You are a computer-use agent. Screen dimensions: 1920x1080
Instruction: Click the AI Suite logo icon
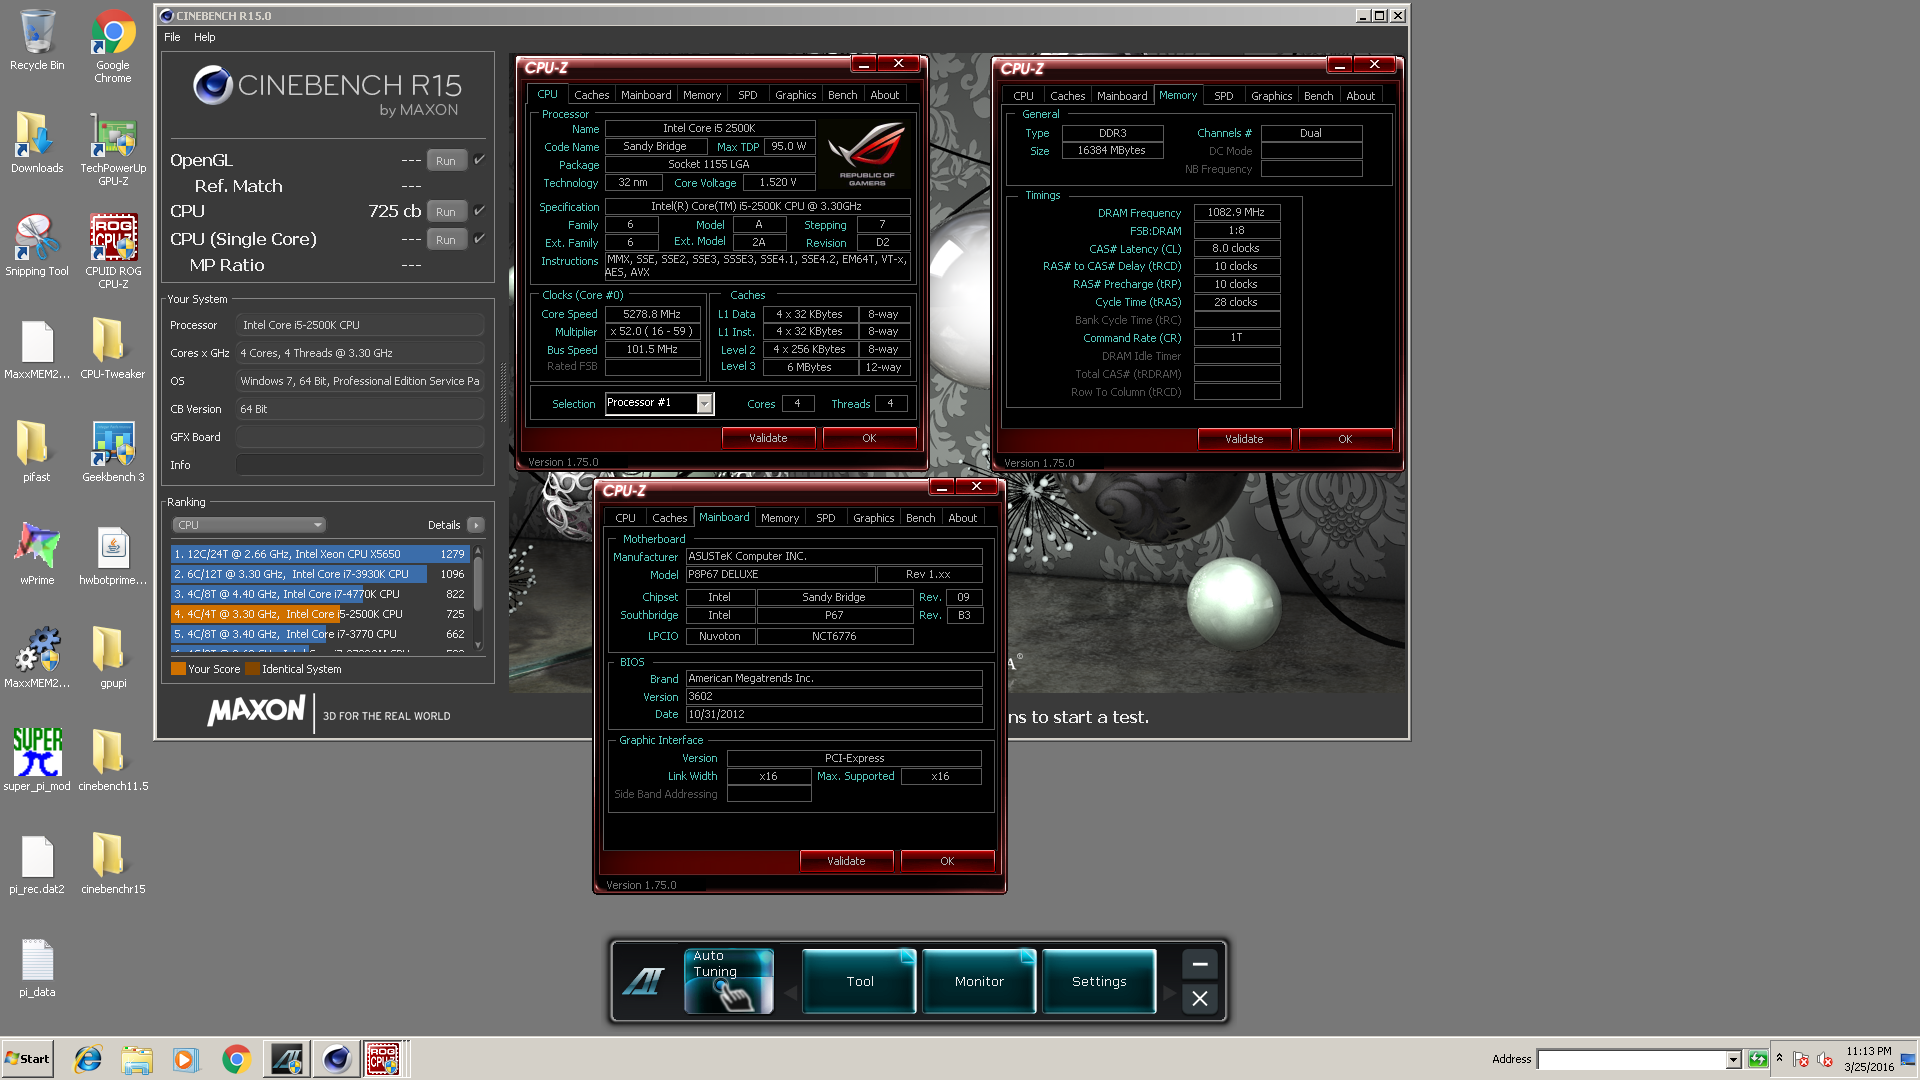[x=643, y=981]
